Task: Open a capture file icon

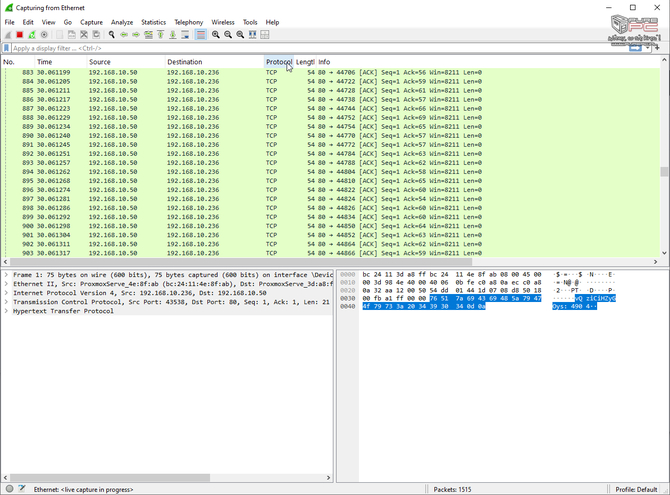Action: (59, 35)
